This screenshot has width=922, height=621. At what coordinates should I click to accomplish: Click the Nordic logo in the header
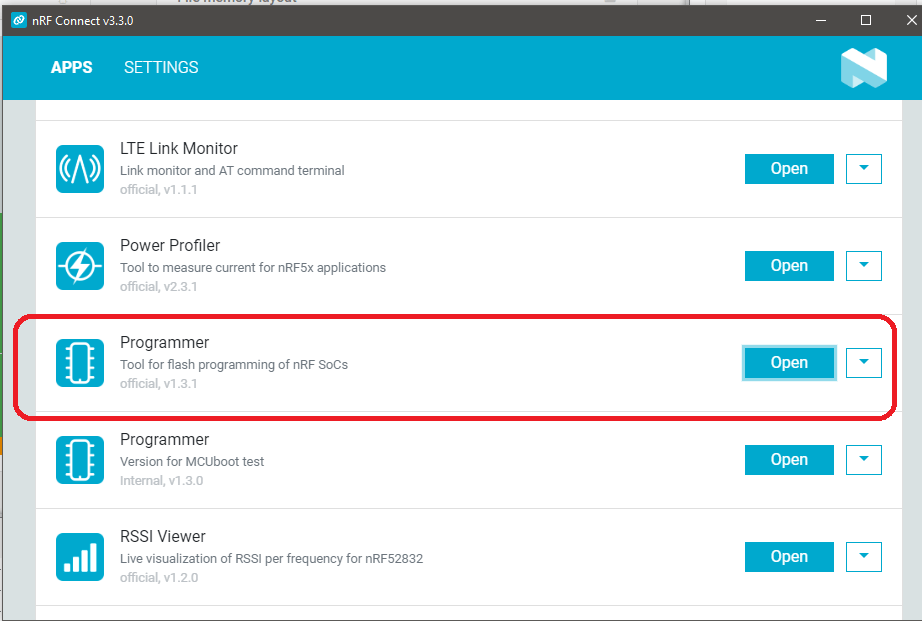click(x=864, y=68)
